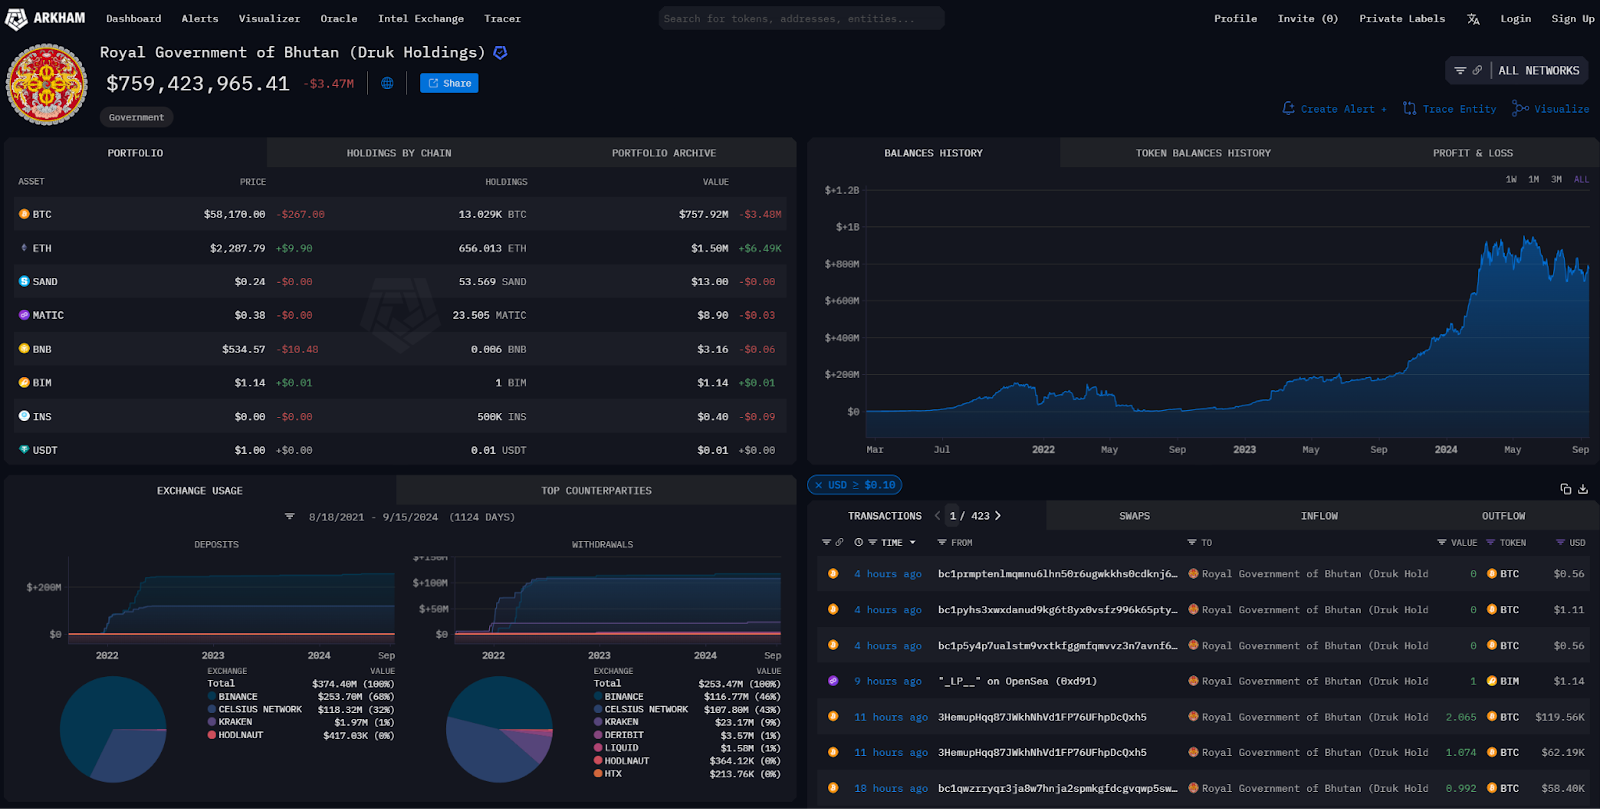Viewport: 1600px width, 809px height.
Task: Open the exchange usage date range filter
Action: click(x=290, y=517)
